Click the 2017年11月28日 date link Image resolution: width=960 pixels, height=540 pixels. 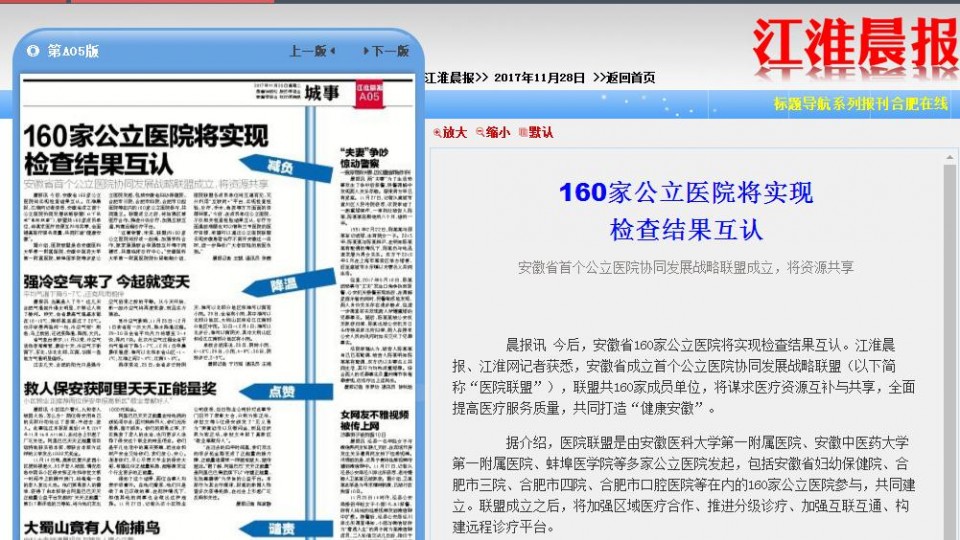pos(539,77)
